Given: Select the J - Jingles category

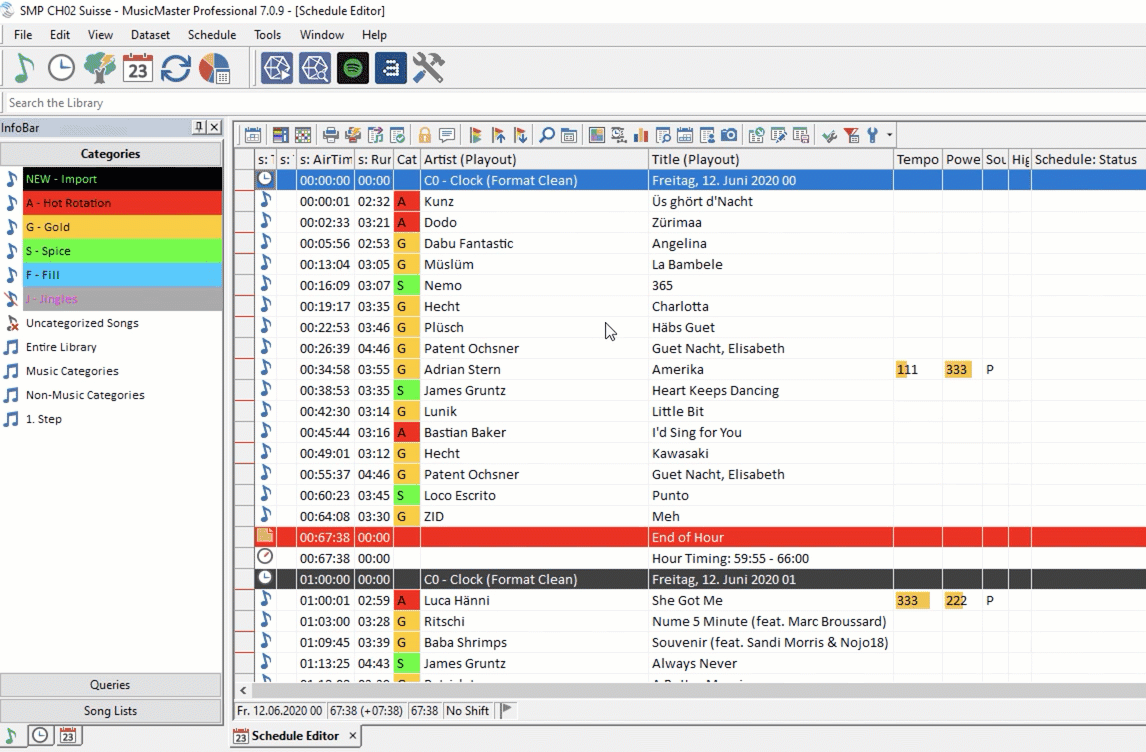Looking at the screenshot, I should [123, 299].
